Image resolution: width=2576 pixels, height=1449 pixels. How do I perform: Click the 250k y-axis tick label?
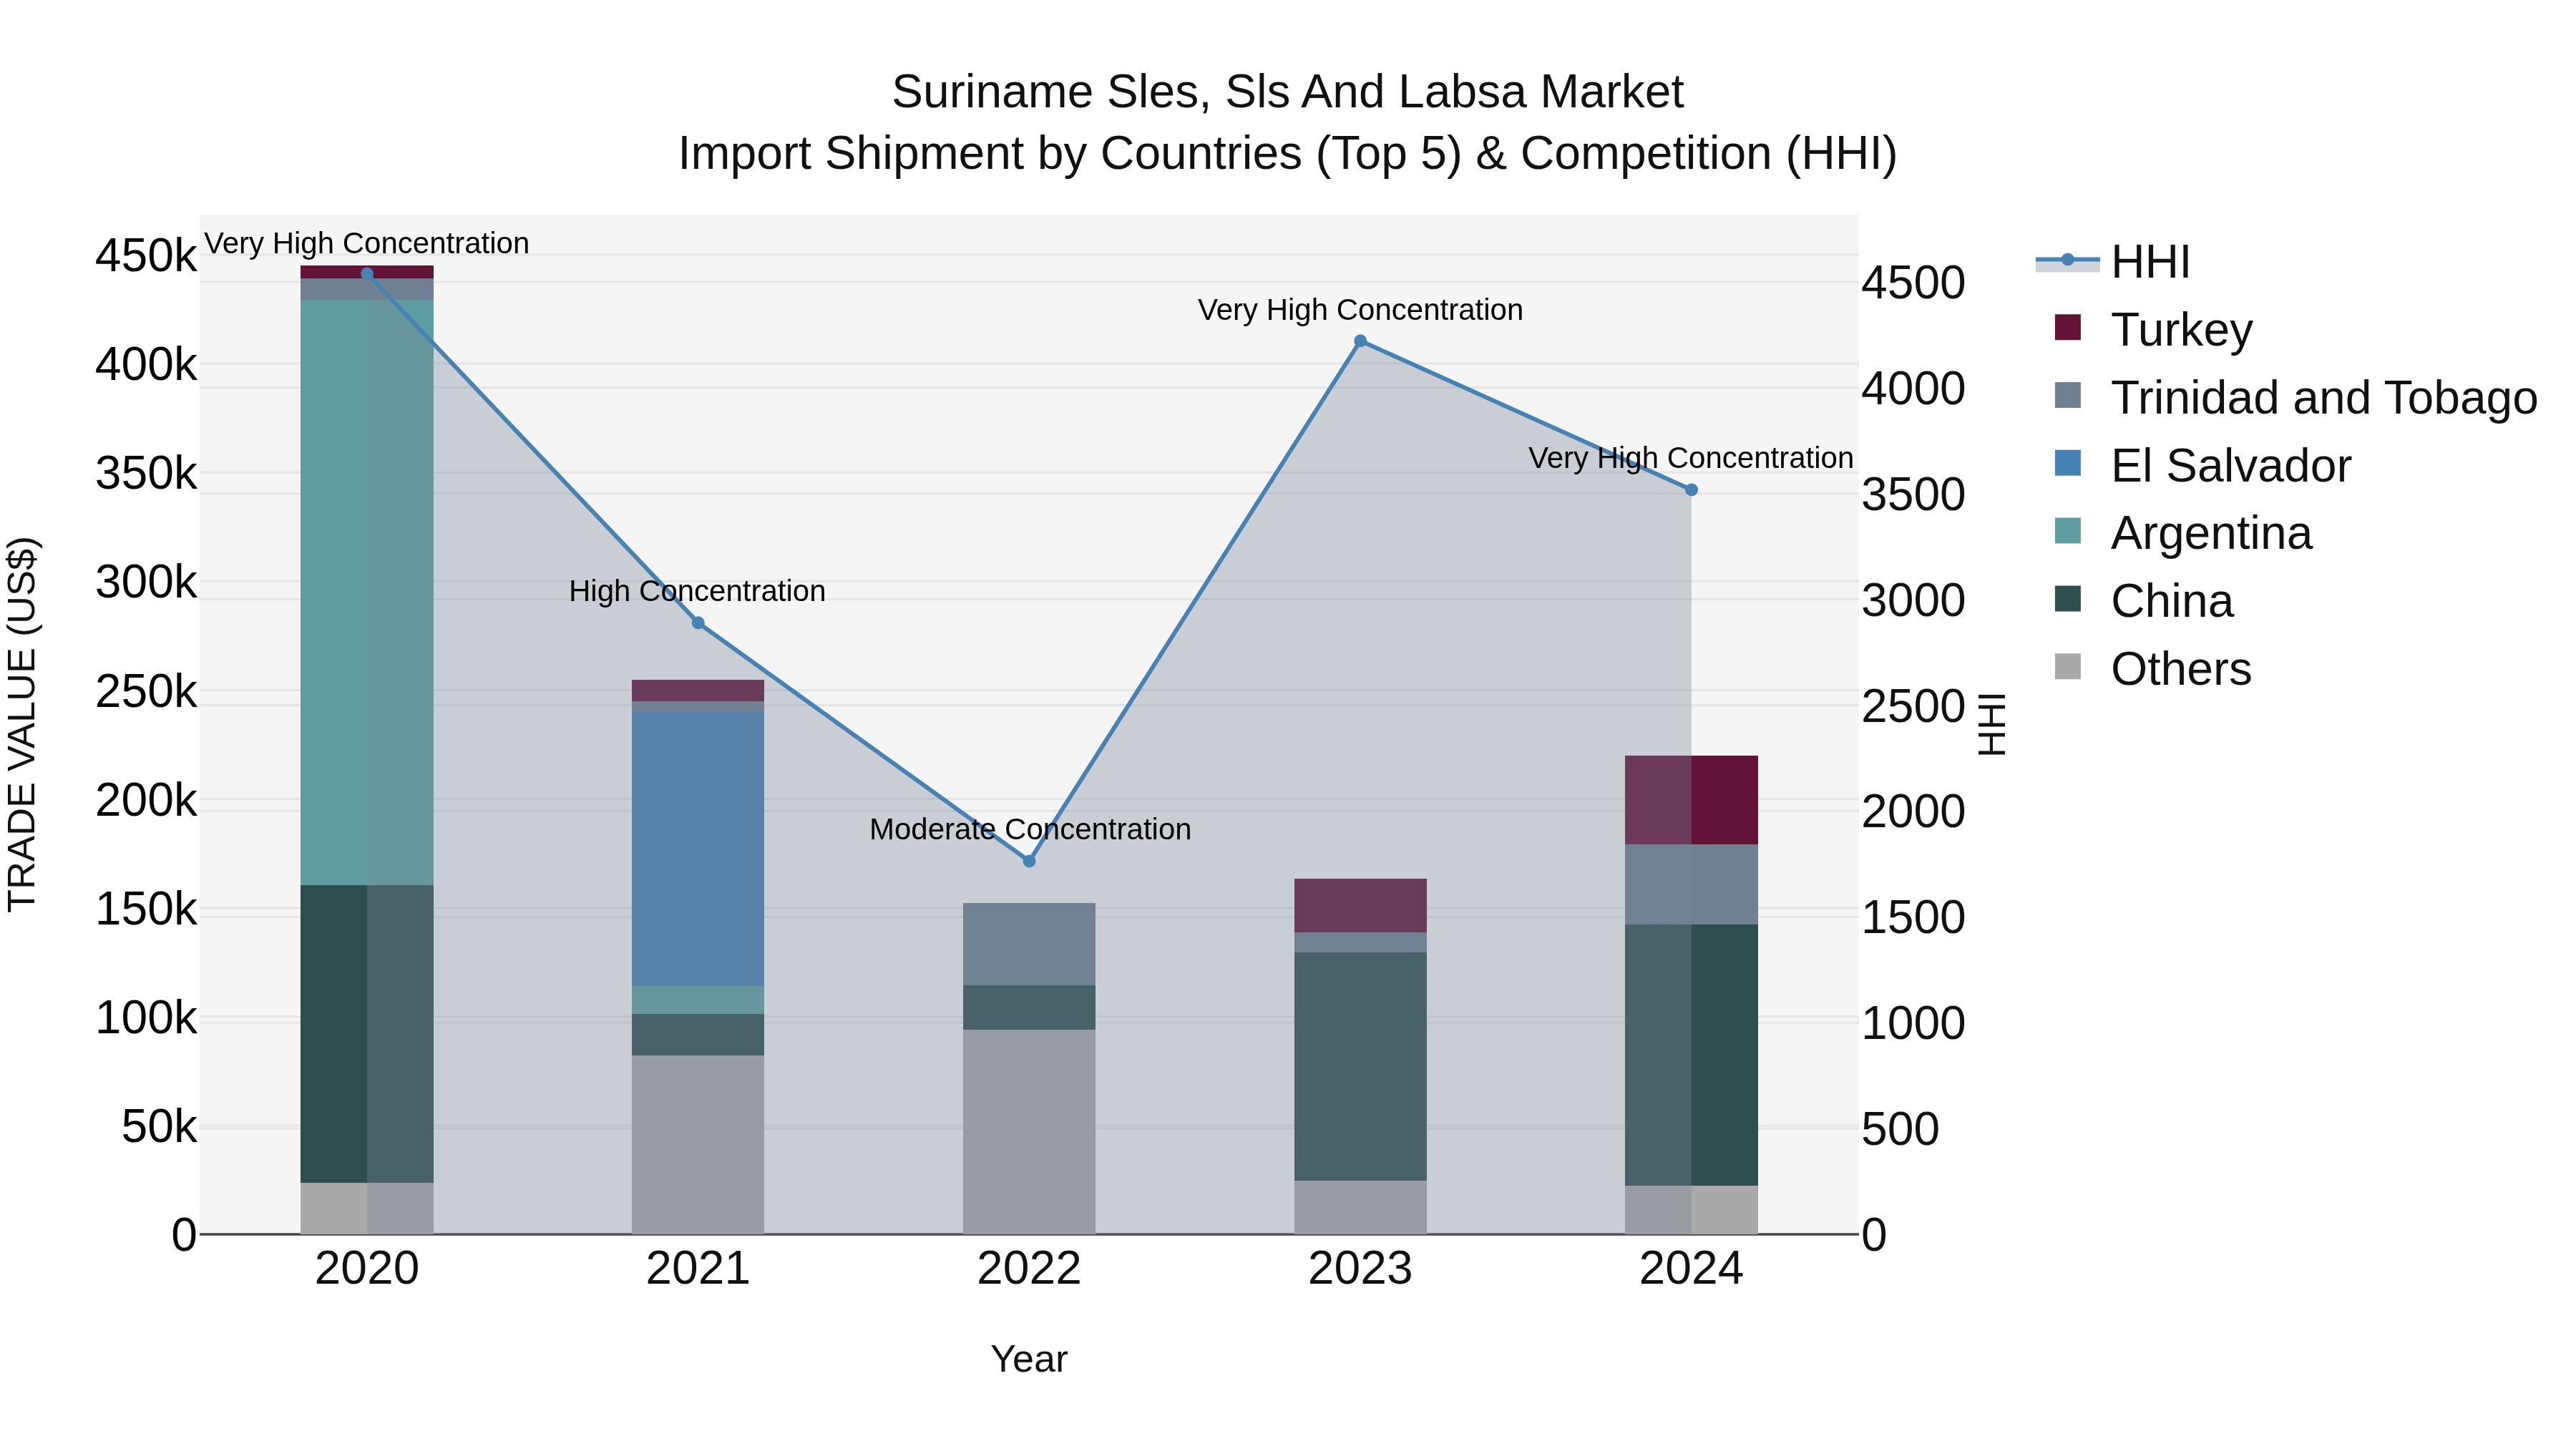pyautogui.click(x=146, y=691)
